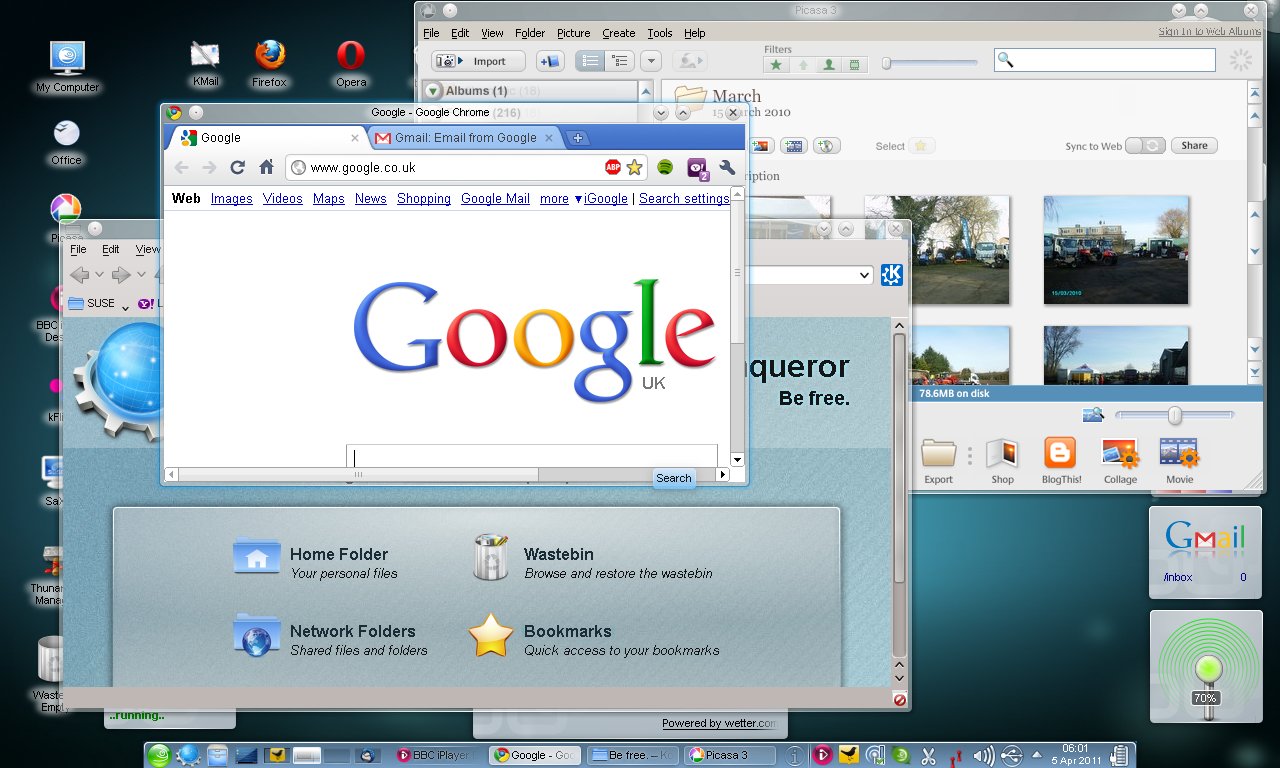Open the BlogThis! tool in Picasa
The height and width of the screenshot is (768, 1280).
tap(1060, 461)
